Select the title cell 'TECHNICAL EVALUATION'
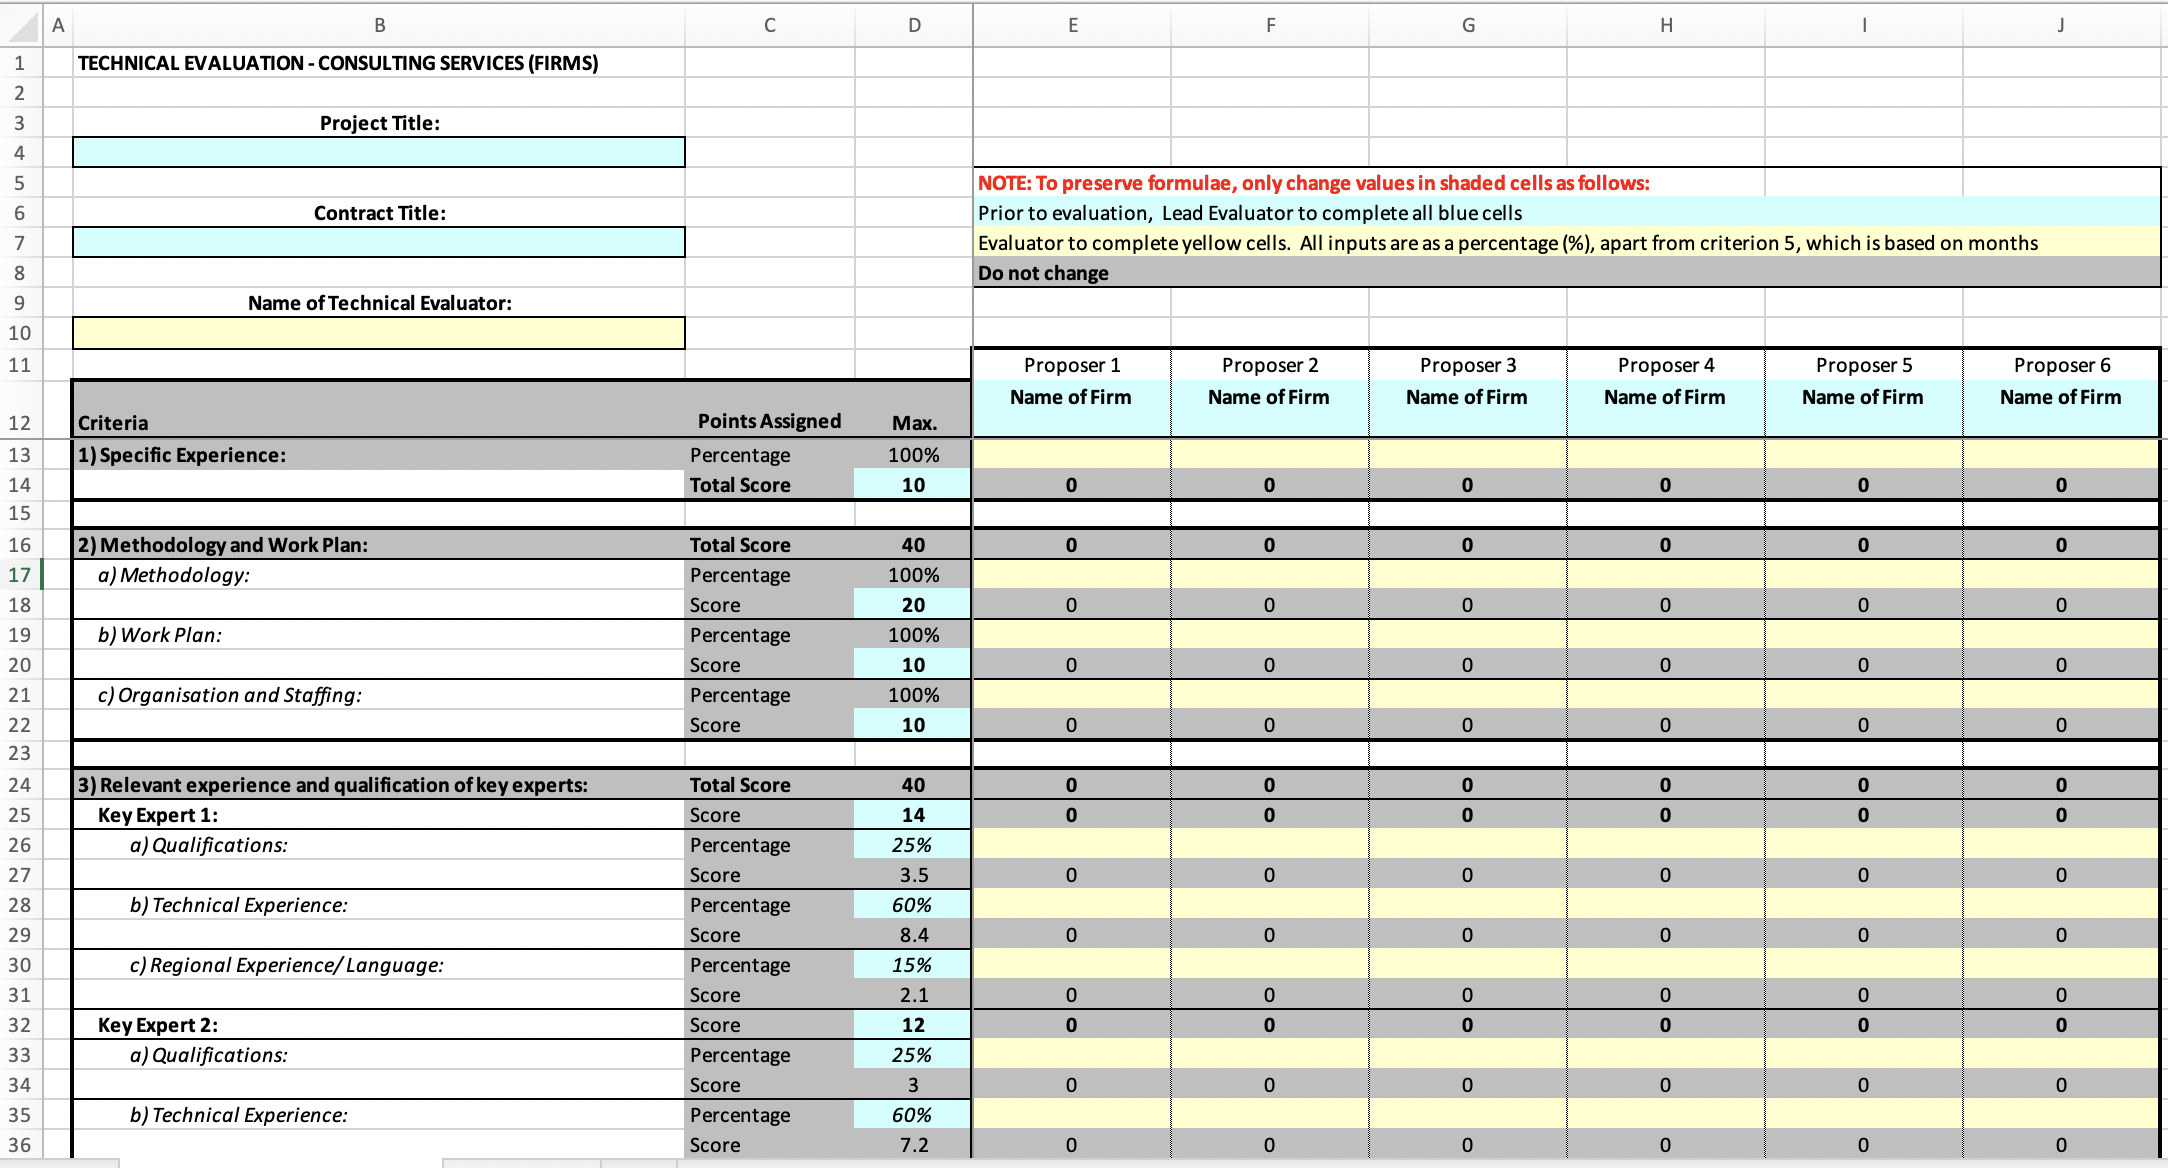 [338, 63]
